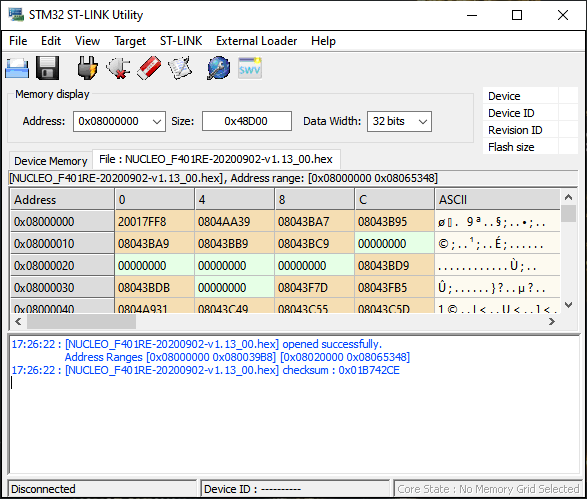Viewport: 587px width, 499px height.
Task: Open the Help menu
Action: point(323,40)
